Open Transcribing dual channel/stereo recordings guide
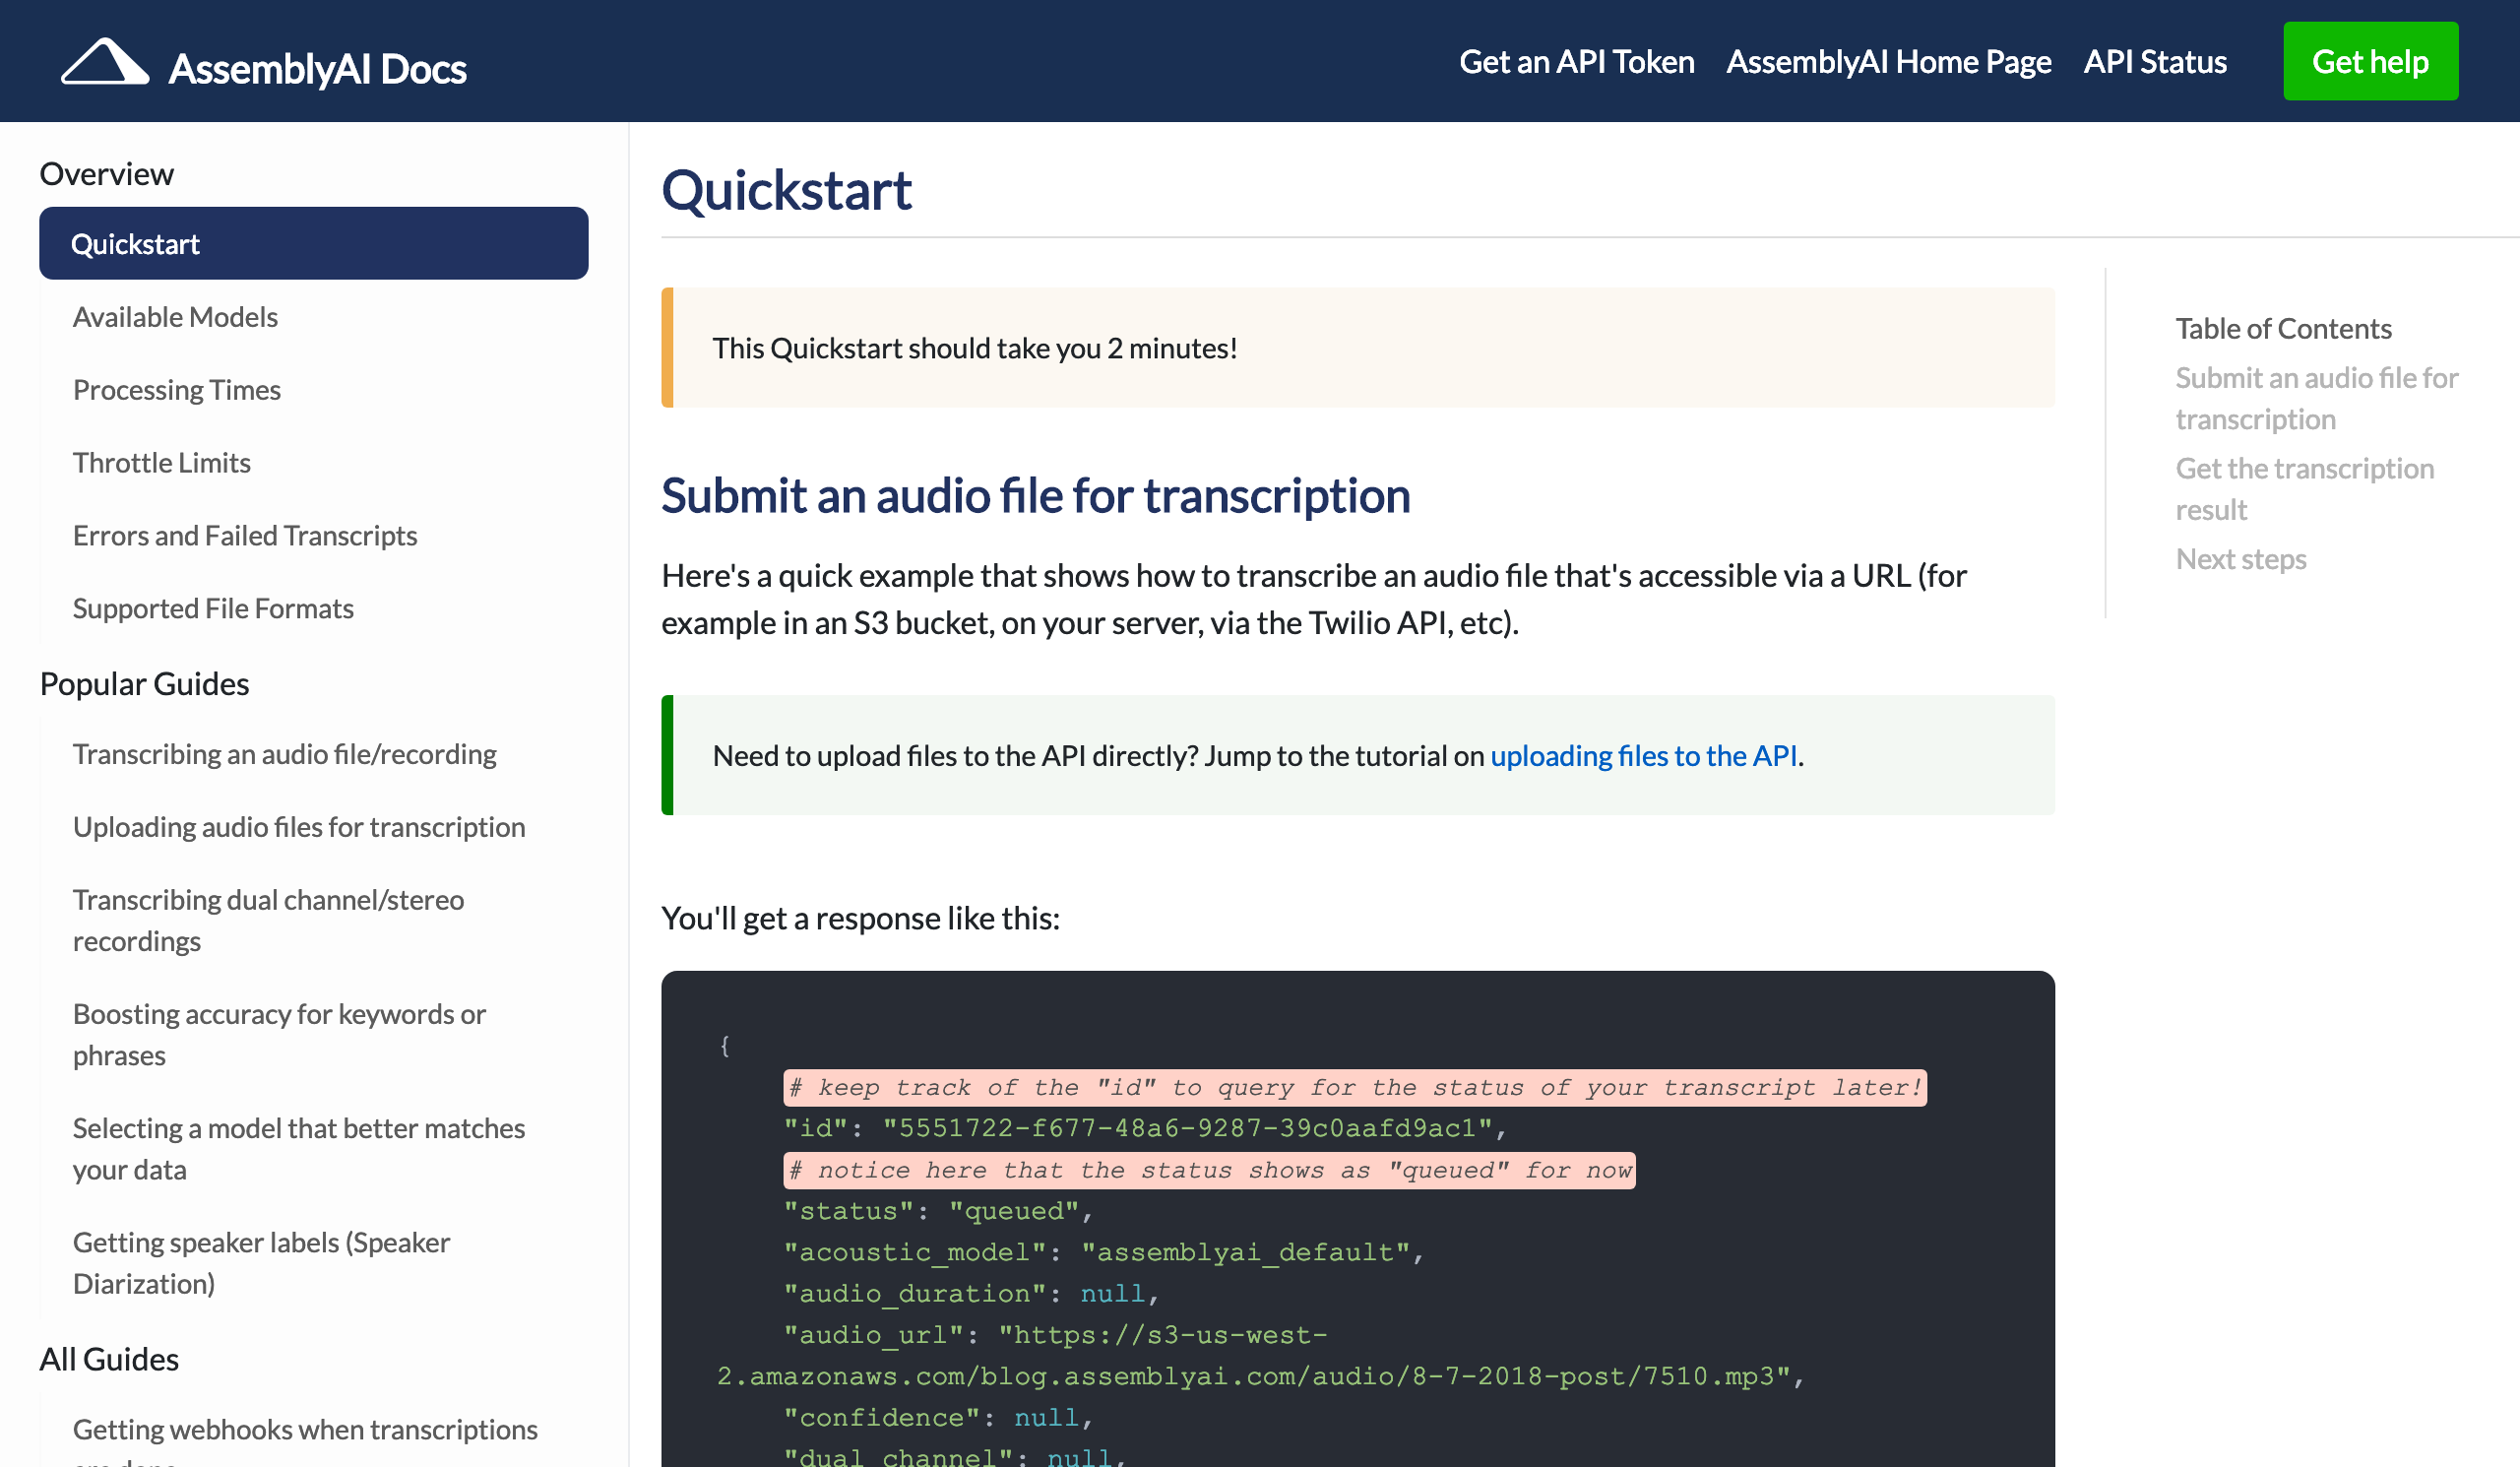The width and height of the screenshot is (2520, 1467). click(268, 920)
